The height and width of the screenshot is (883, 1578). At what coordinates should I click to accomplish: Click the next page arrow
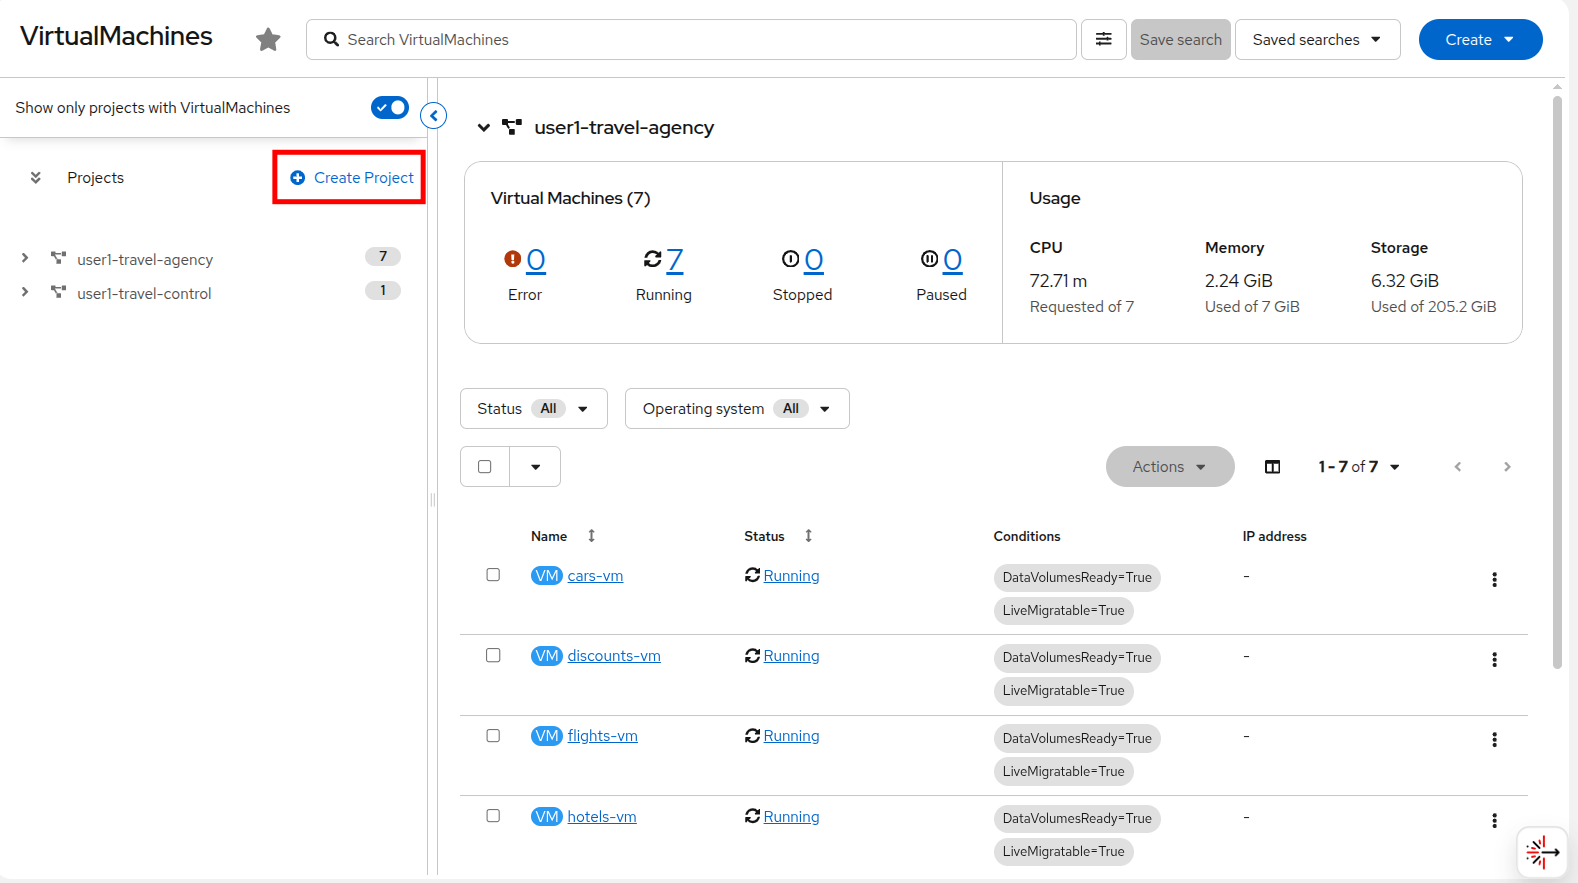pyautogui.click(x=1507, y=467)
